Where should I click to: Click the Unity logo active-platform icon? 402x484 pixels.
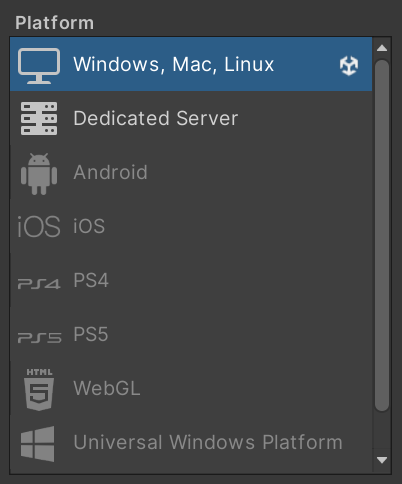[x=349, y=66]
